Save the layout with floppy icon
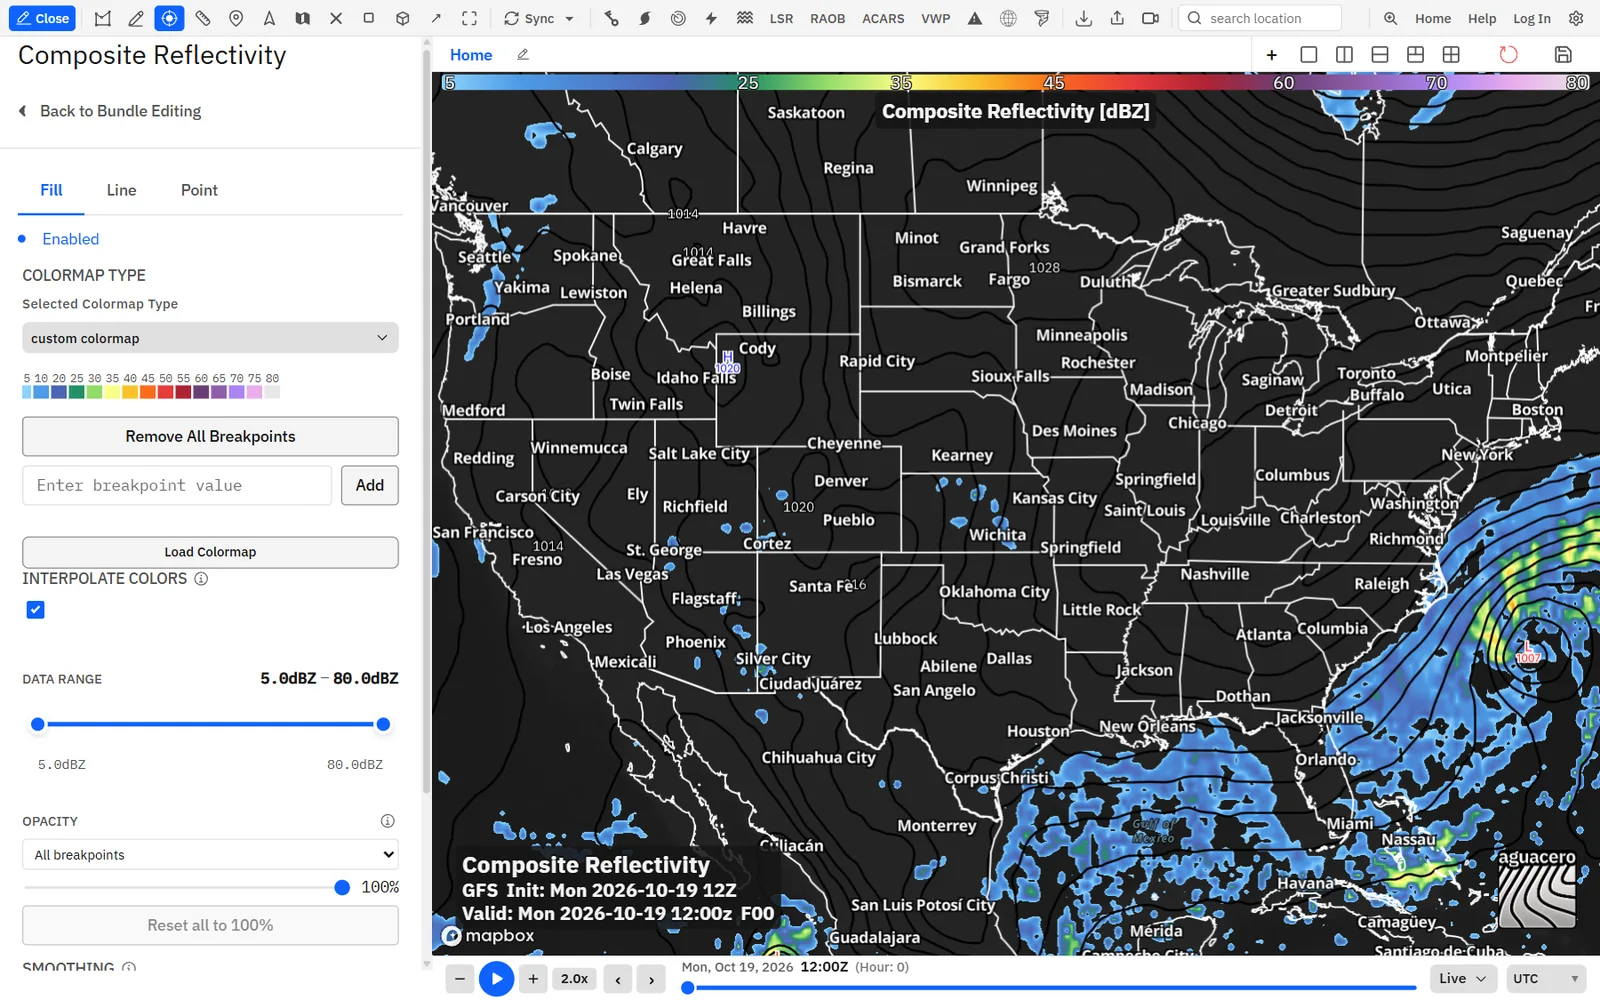The height and width of the screenshot is (1000, 1600). tap(1563, 55)
